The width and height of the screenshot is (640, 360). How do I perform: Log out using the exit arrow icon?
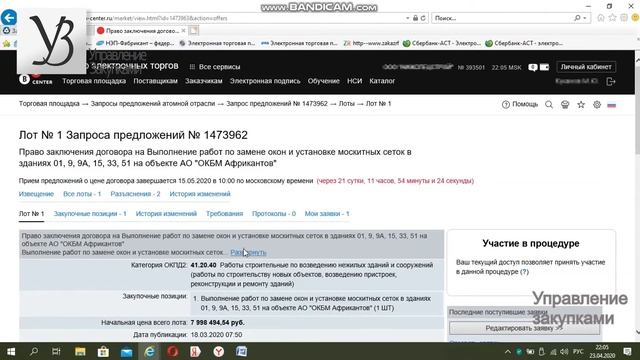611,82
